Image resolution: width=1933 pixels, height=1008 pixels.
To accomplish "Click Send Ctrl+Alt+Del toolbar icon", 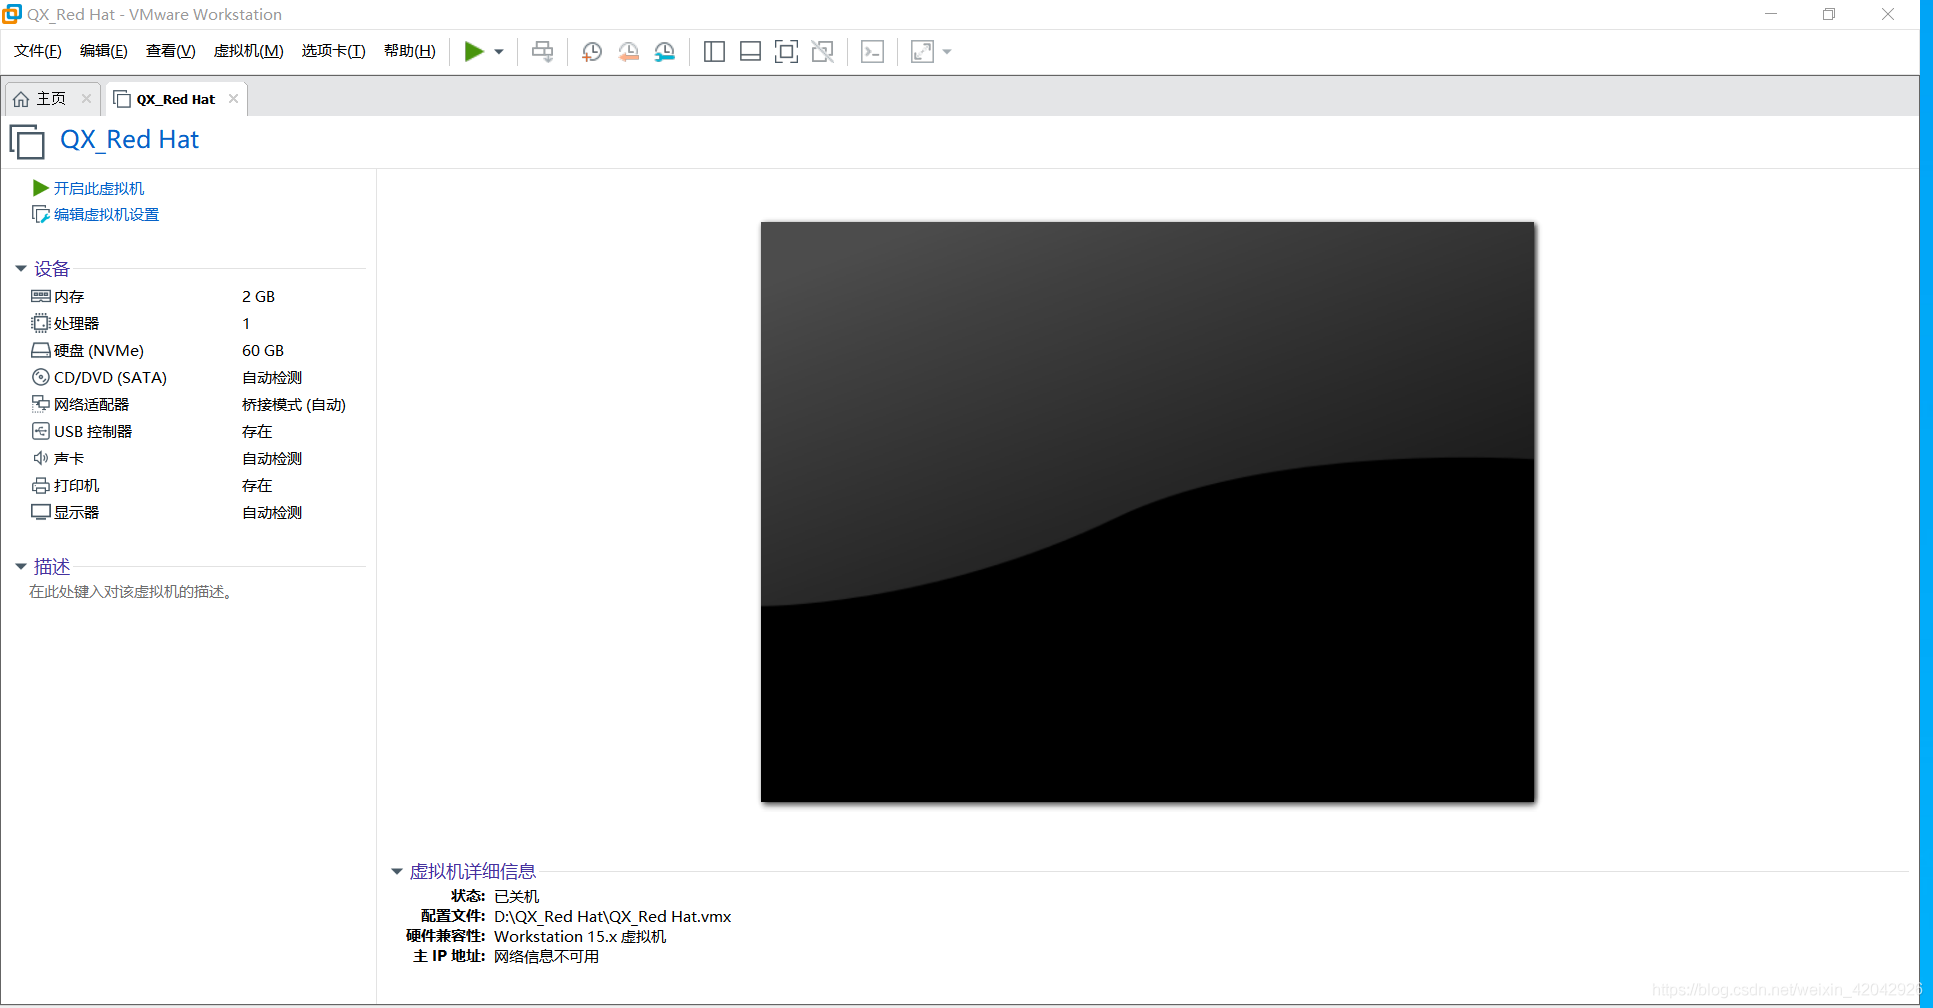I will [x=542, y=52].
